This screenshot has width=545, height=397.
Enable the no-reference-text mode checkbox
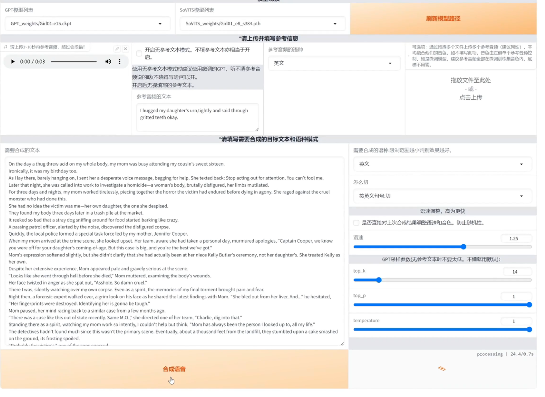pos(139,53)
